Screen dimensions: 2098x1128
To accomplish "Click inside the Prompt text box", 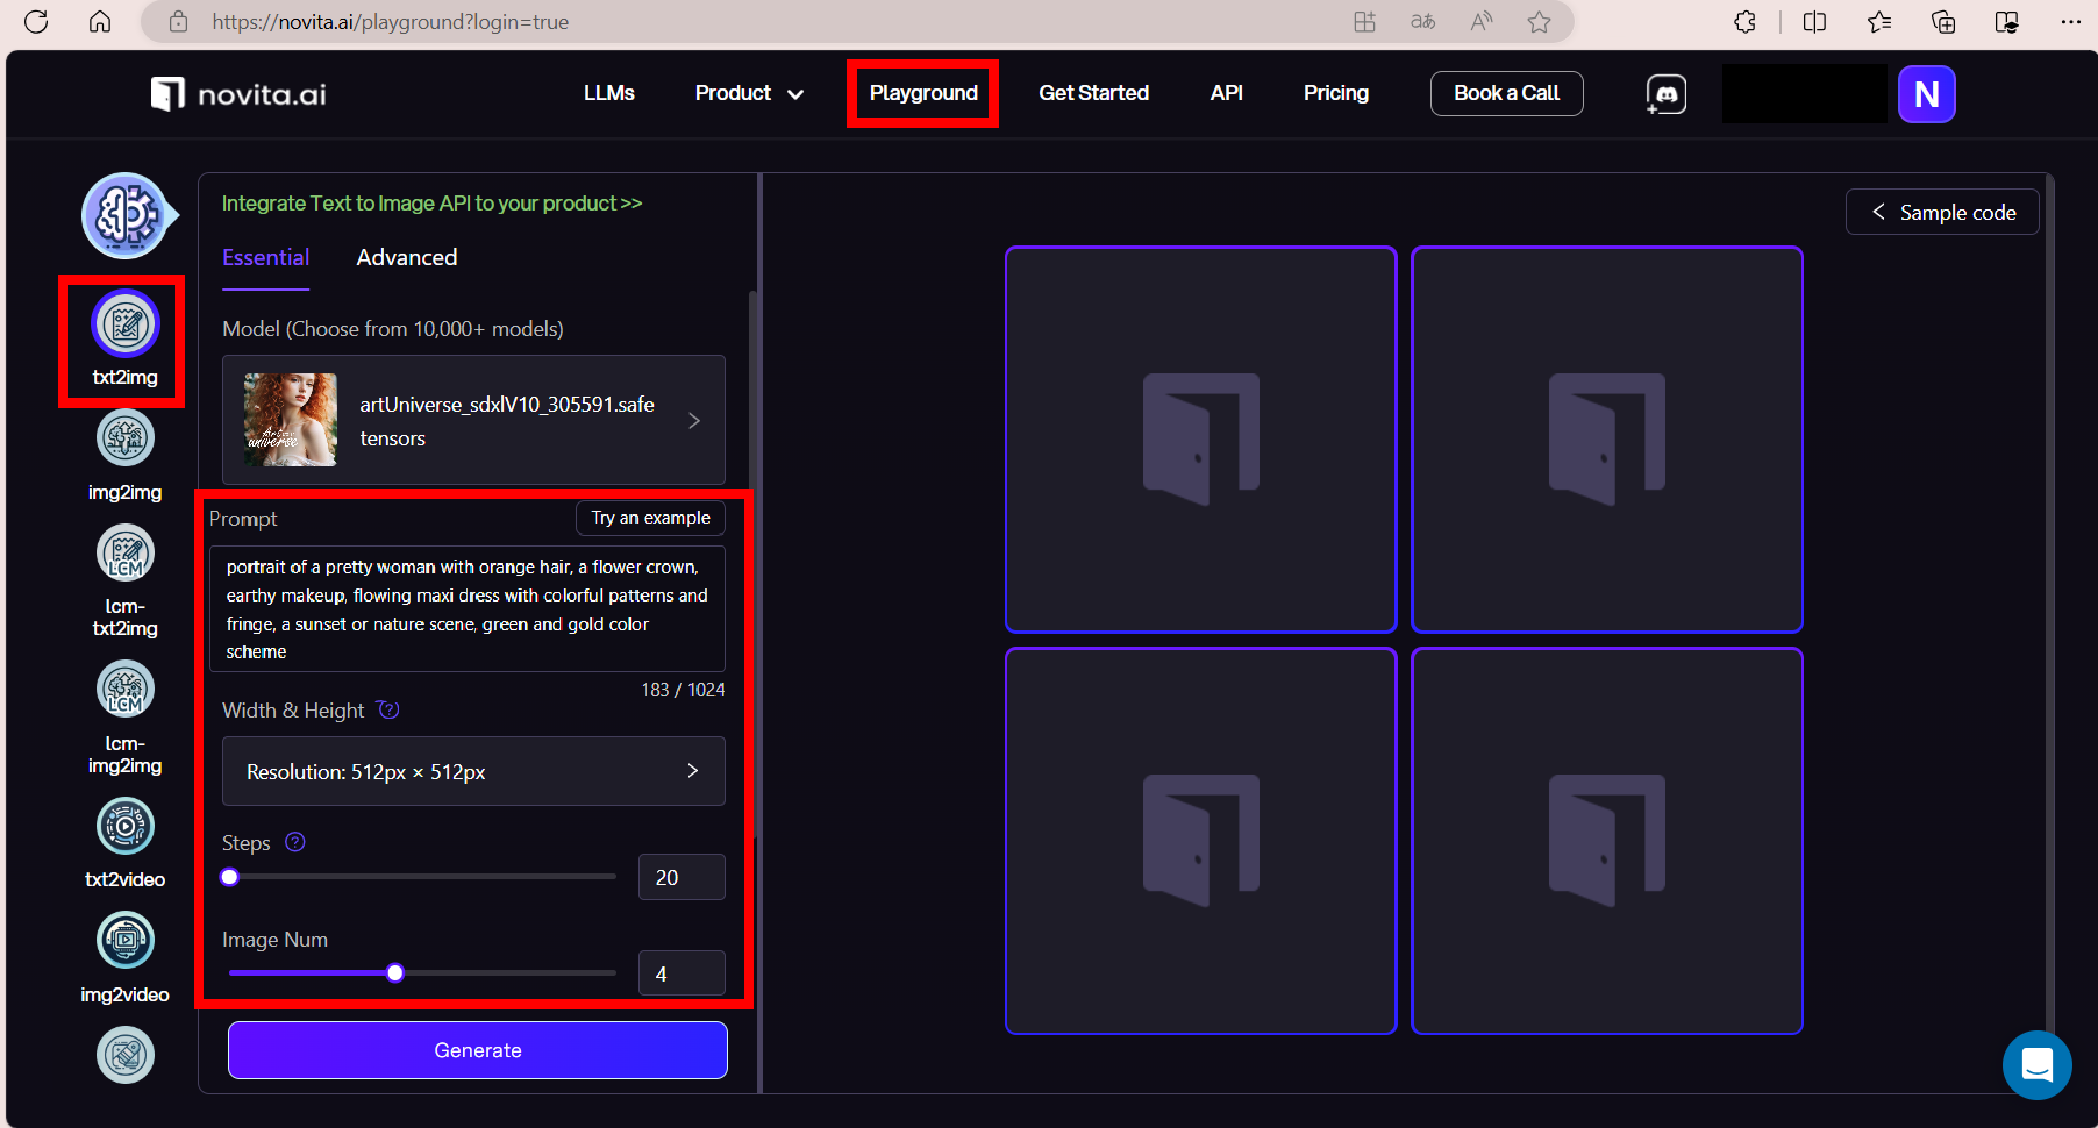I will 466,608.
